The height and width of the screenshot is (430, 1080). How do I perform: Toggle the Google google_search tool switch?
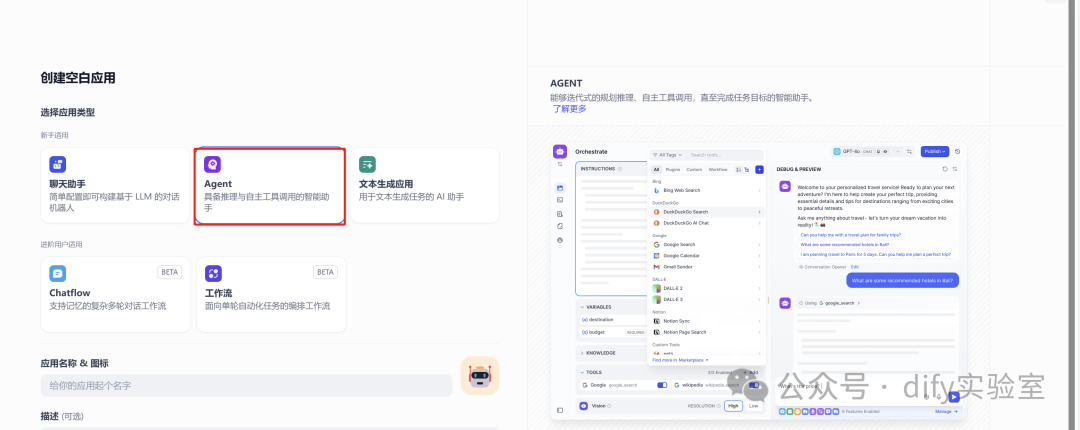tap(662, 385)
